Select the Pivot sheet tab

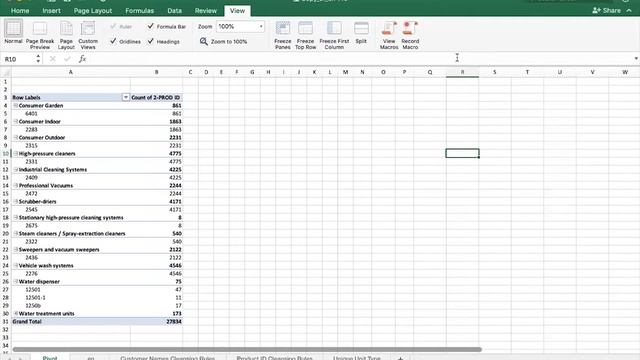pyautogui.click(x=50, y=358)
